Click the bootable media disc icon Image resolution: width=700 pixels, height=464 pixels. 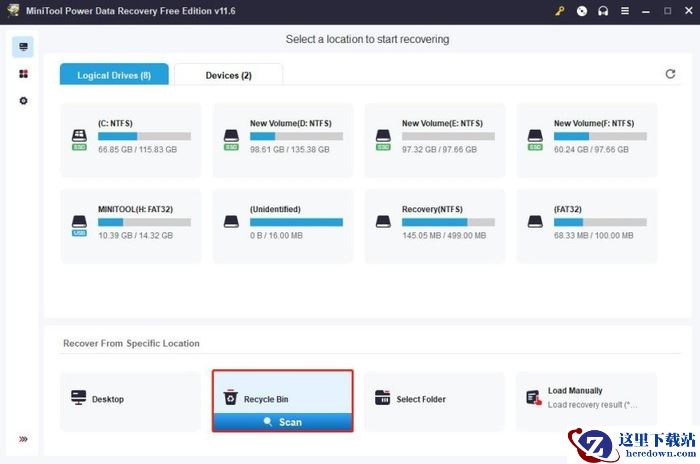[582, 11]
